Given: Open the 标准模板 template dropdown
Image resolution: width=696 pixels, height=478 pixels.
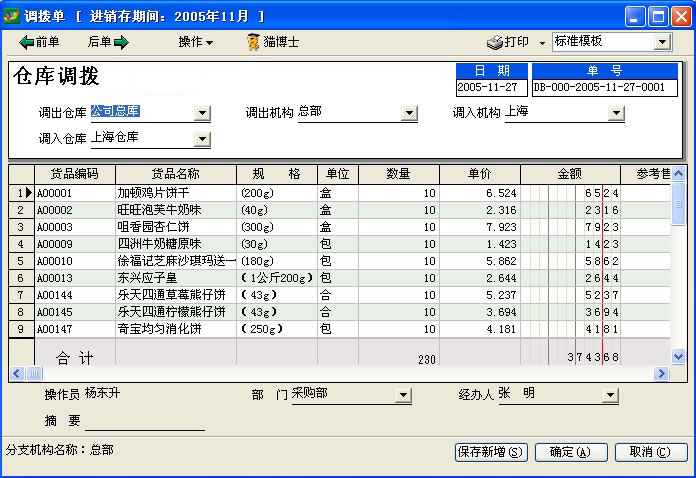Looking at the screenshot, I should tap(662, 42).
